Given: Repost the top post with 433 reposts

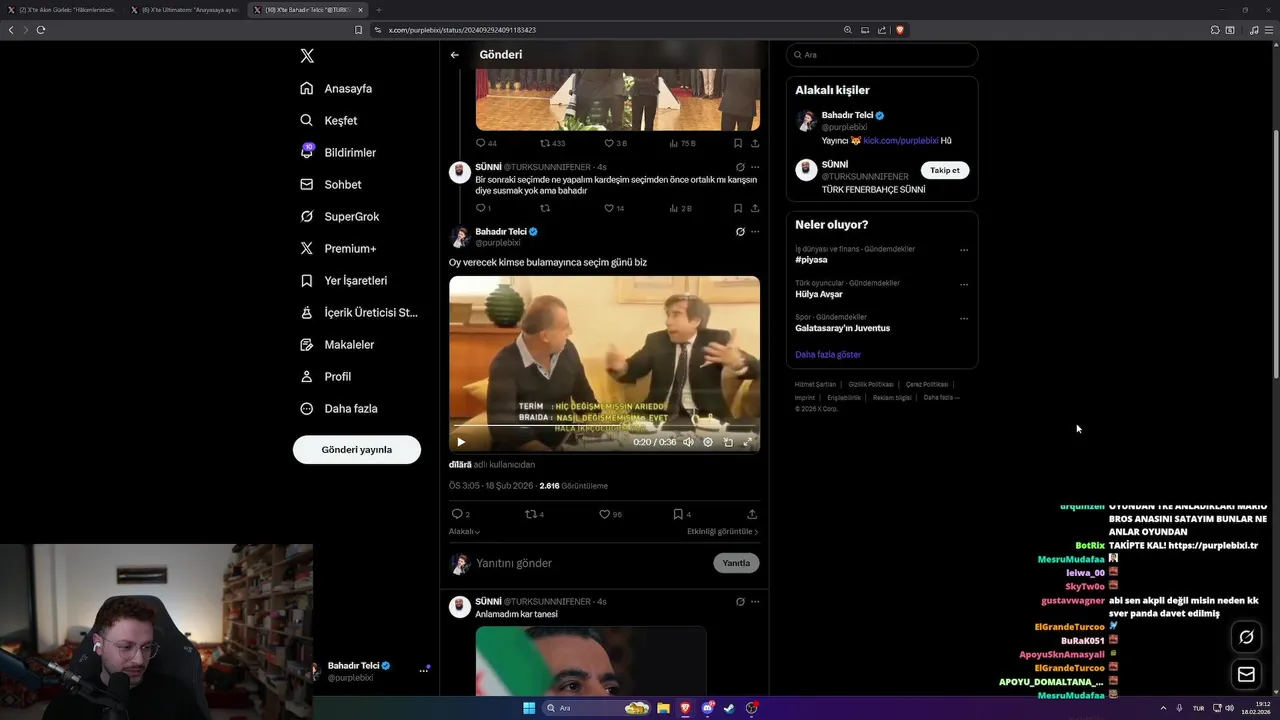Looking at the screenshot, I should coord(552,143).
